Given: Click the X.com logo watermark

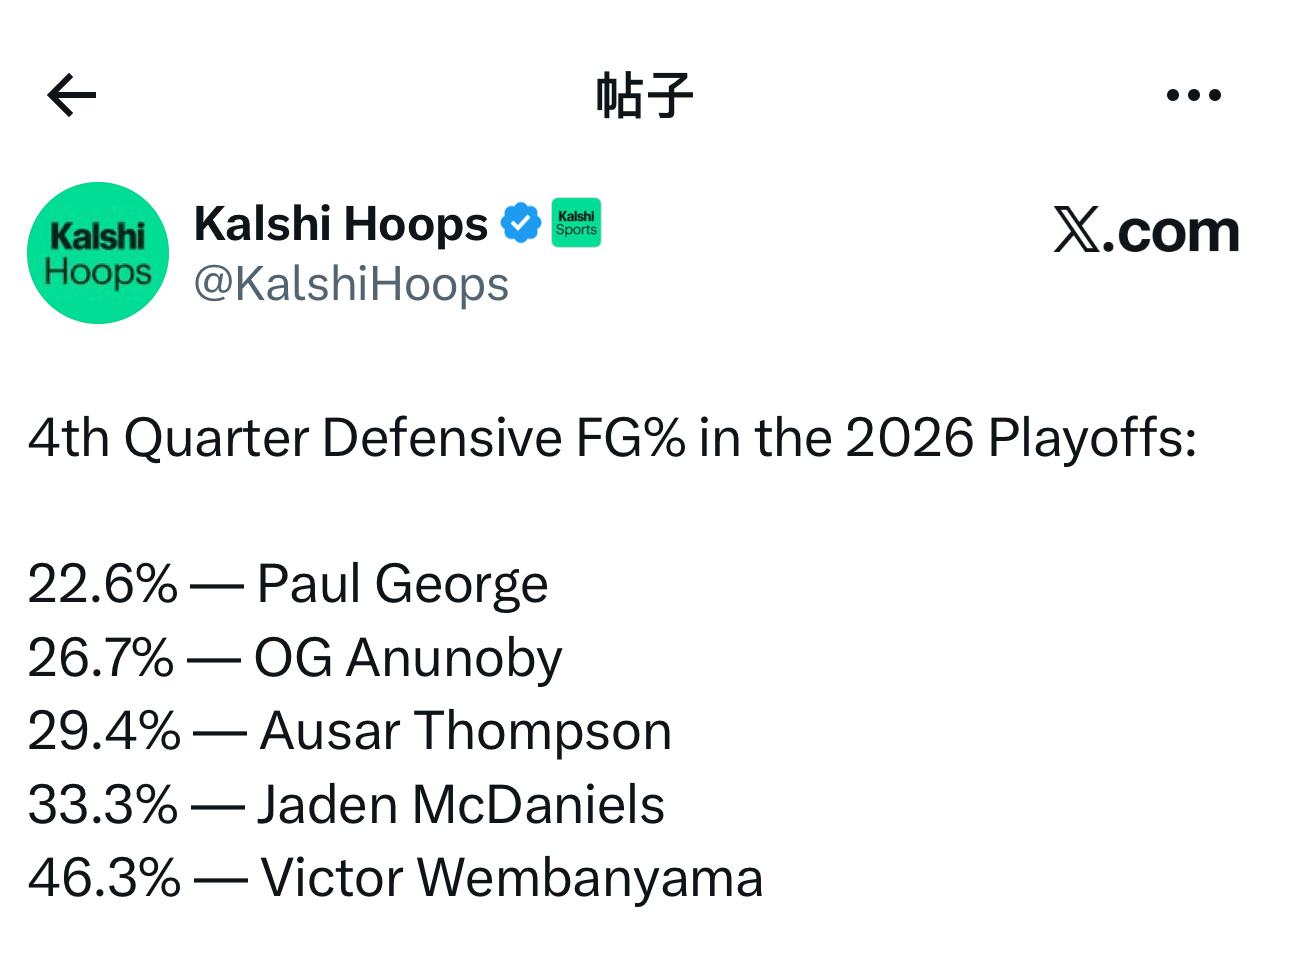Looking at the screenshot, I should [1146, 231].
